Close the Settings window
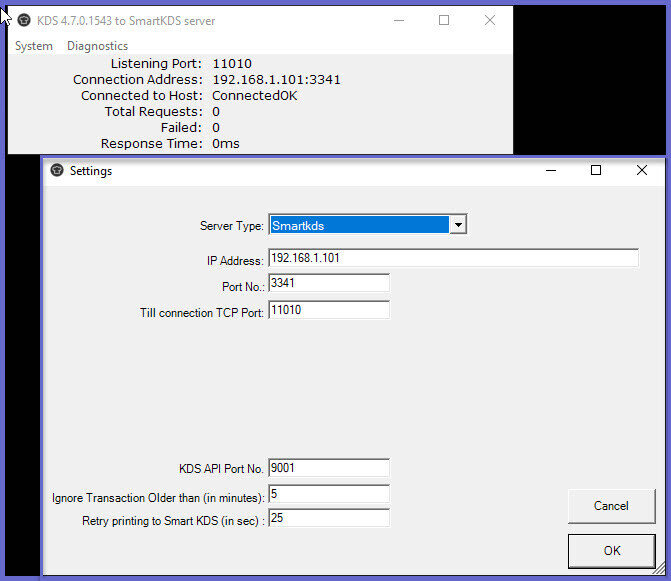Viewport: 671px width, 581px height. [x=641, y=171]
